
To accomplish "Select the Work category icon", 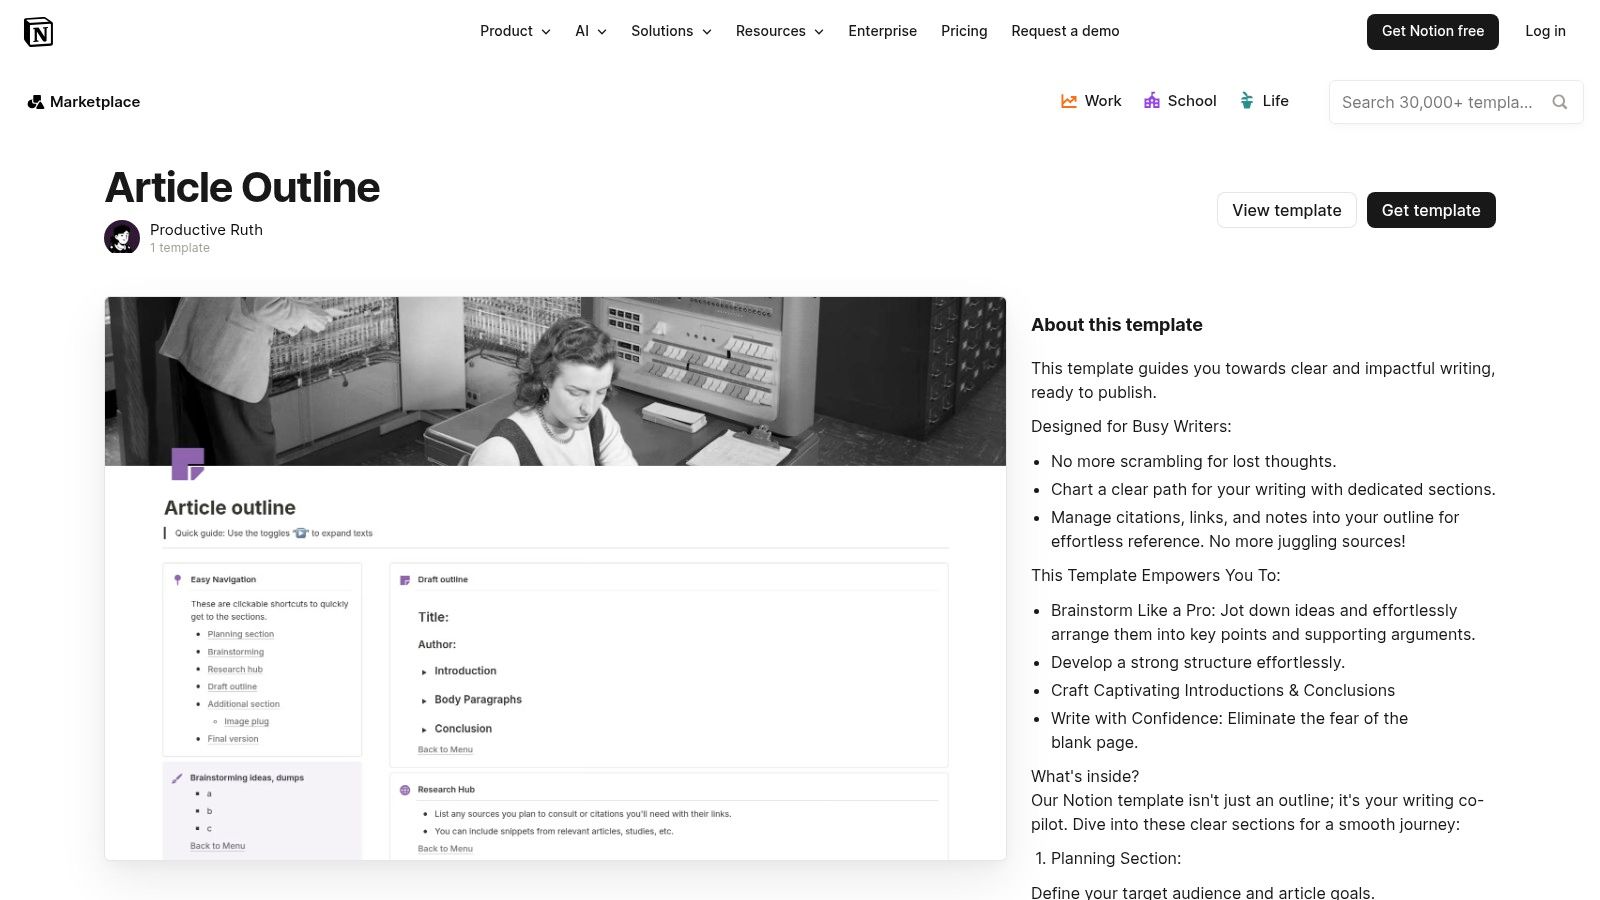I will (1068, 101).
